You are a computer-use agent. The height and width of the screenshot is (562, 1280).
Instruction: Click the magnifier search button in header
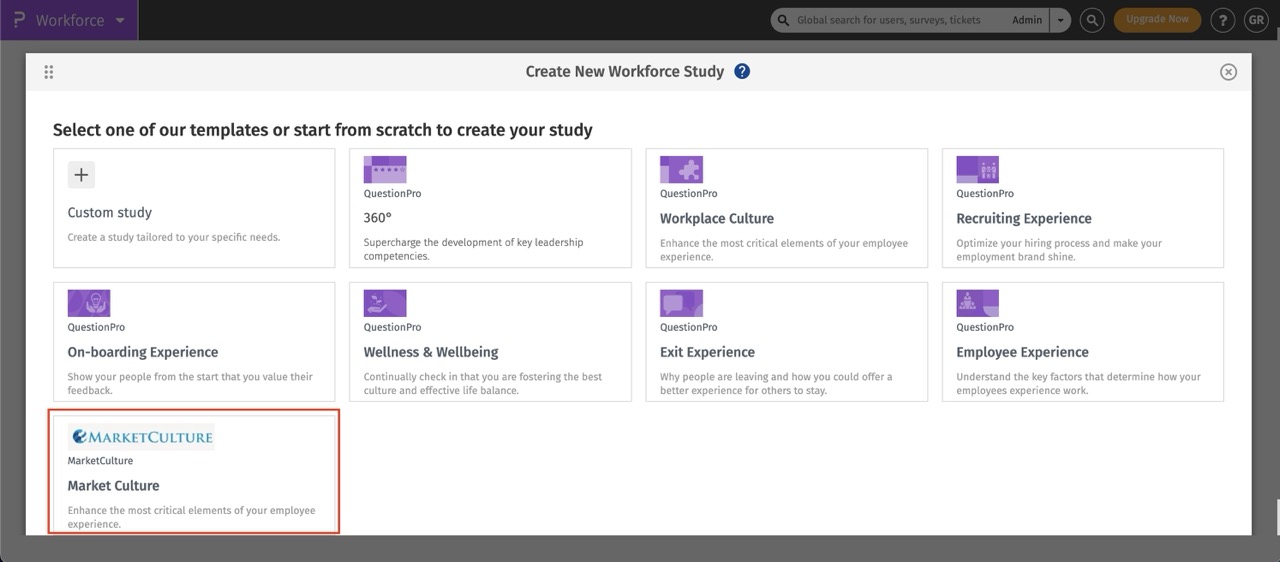click(x=1093, y=20)
